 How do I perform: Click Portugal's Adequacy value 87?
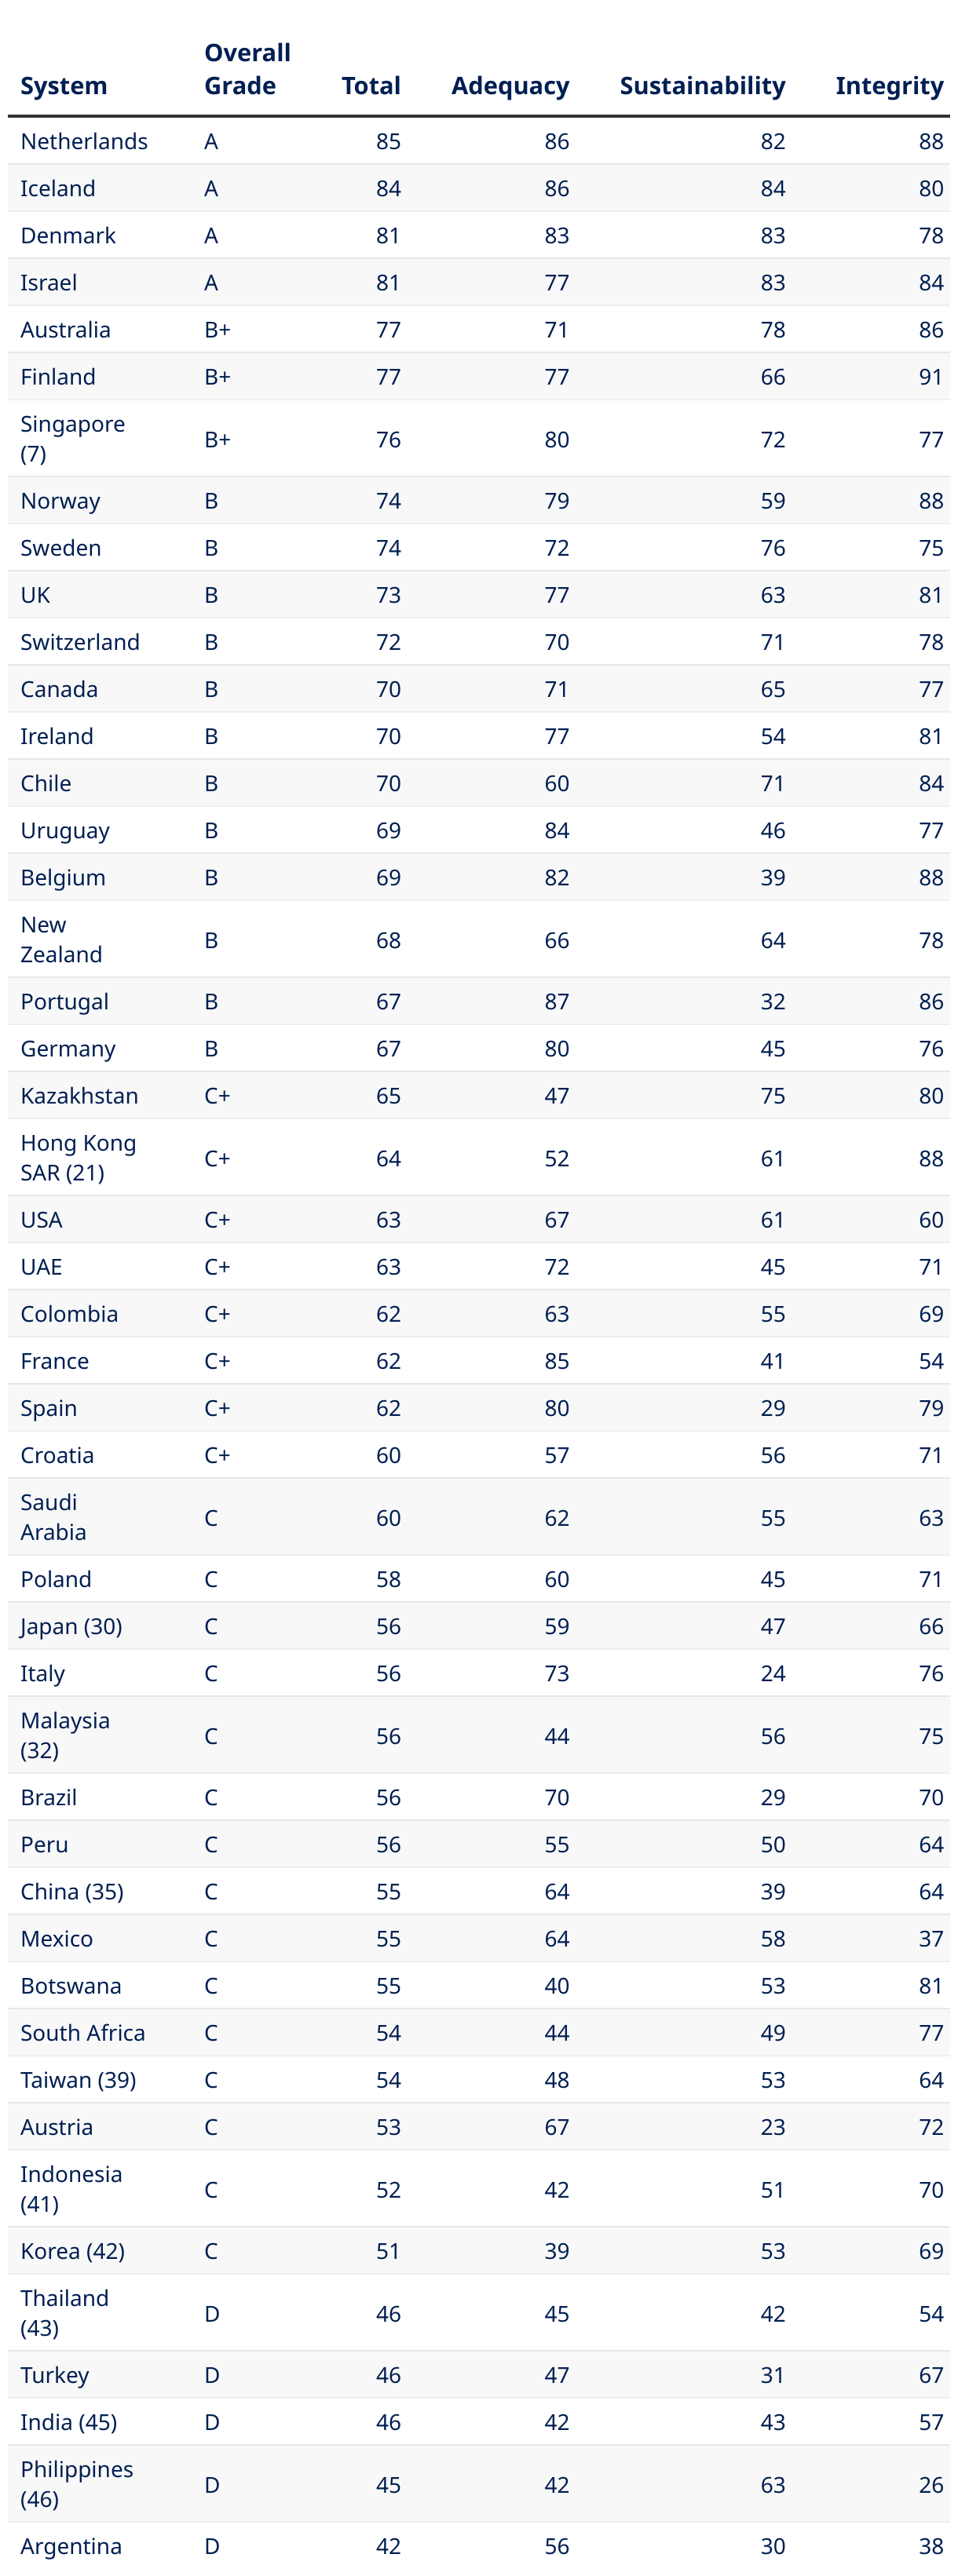click(x=556, y=1001)
